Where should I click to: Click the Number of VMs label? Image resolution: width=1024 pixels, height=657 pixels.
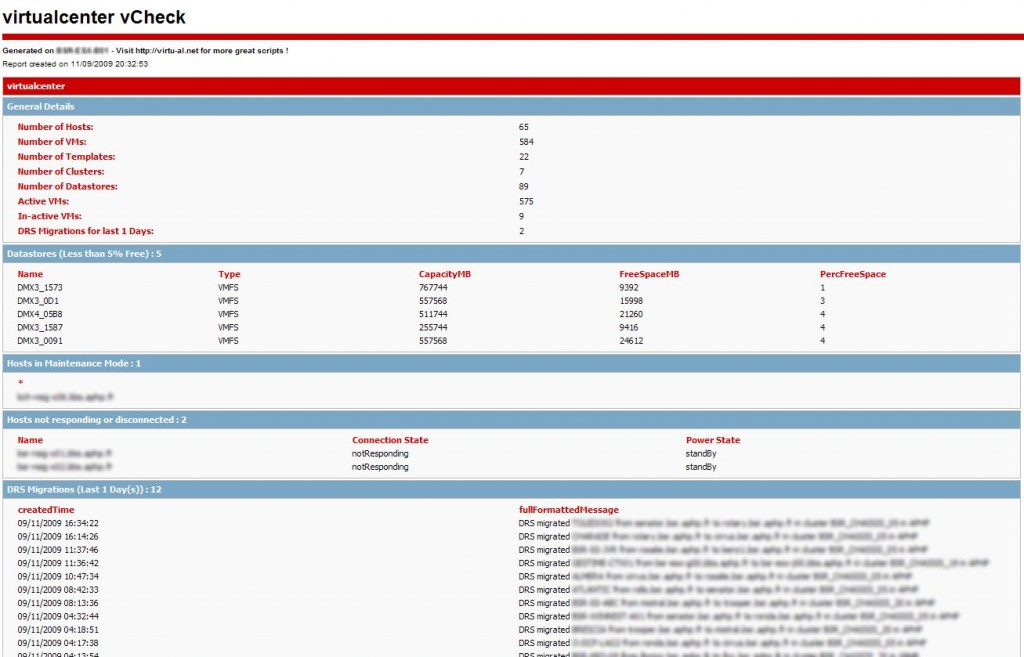coord(52,142)
